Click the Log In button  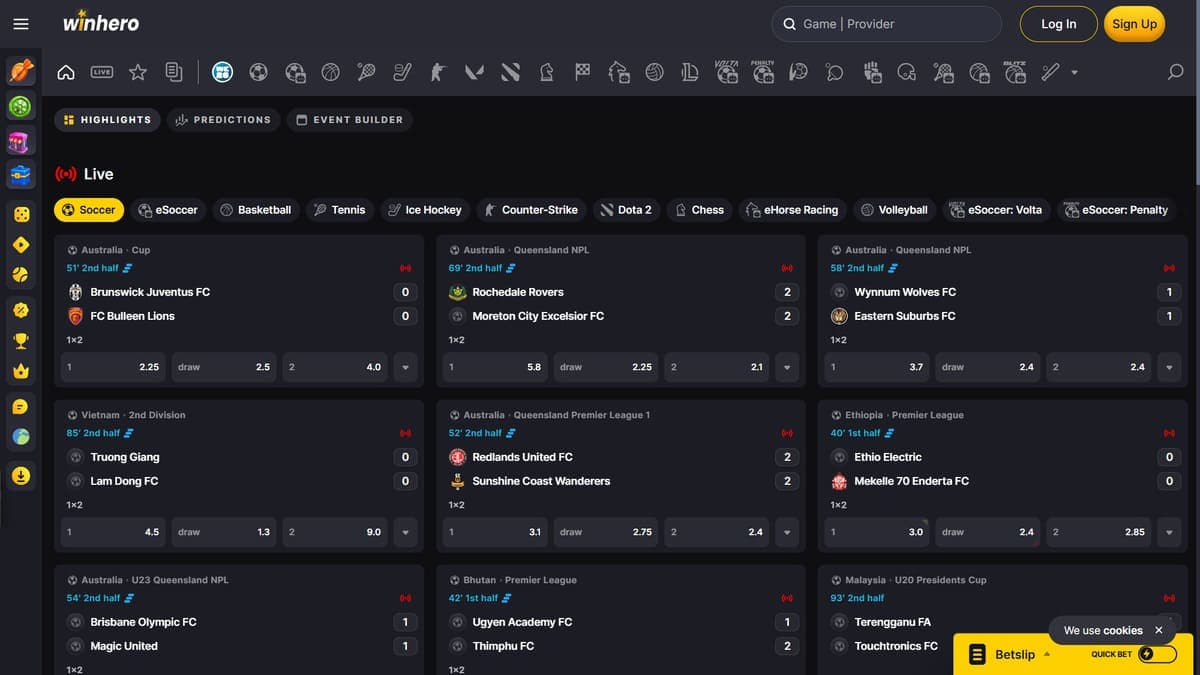click(x=1058, y=24)
